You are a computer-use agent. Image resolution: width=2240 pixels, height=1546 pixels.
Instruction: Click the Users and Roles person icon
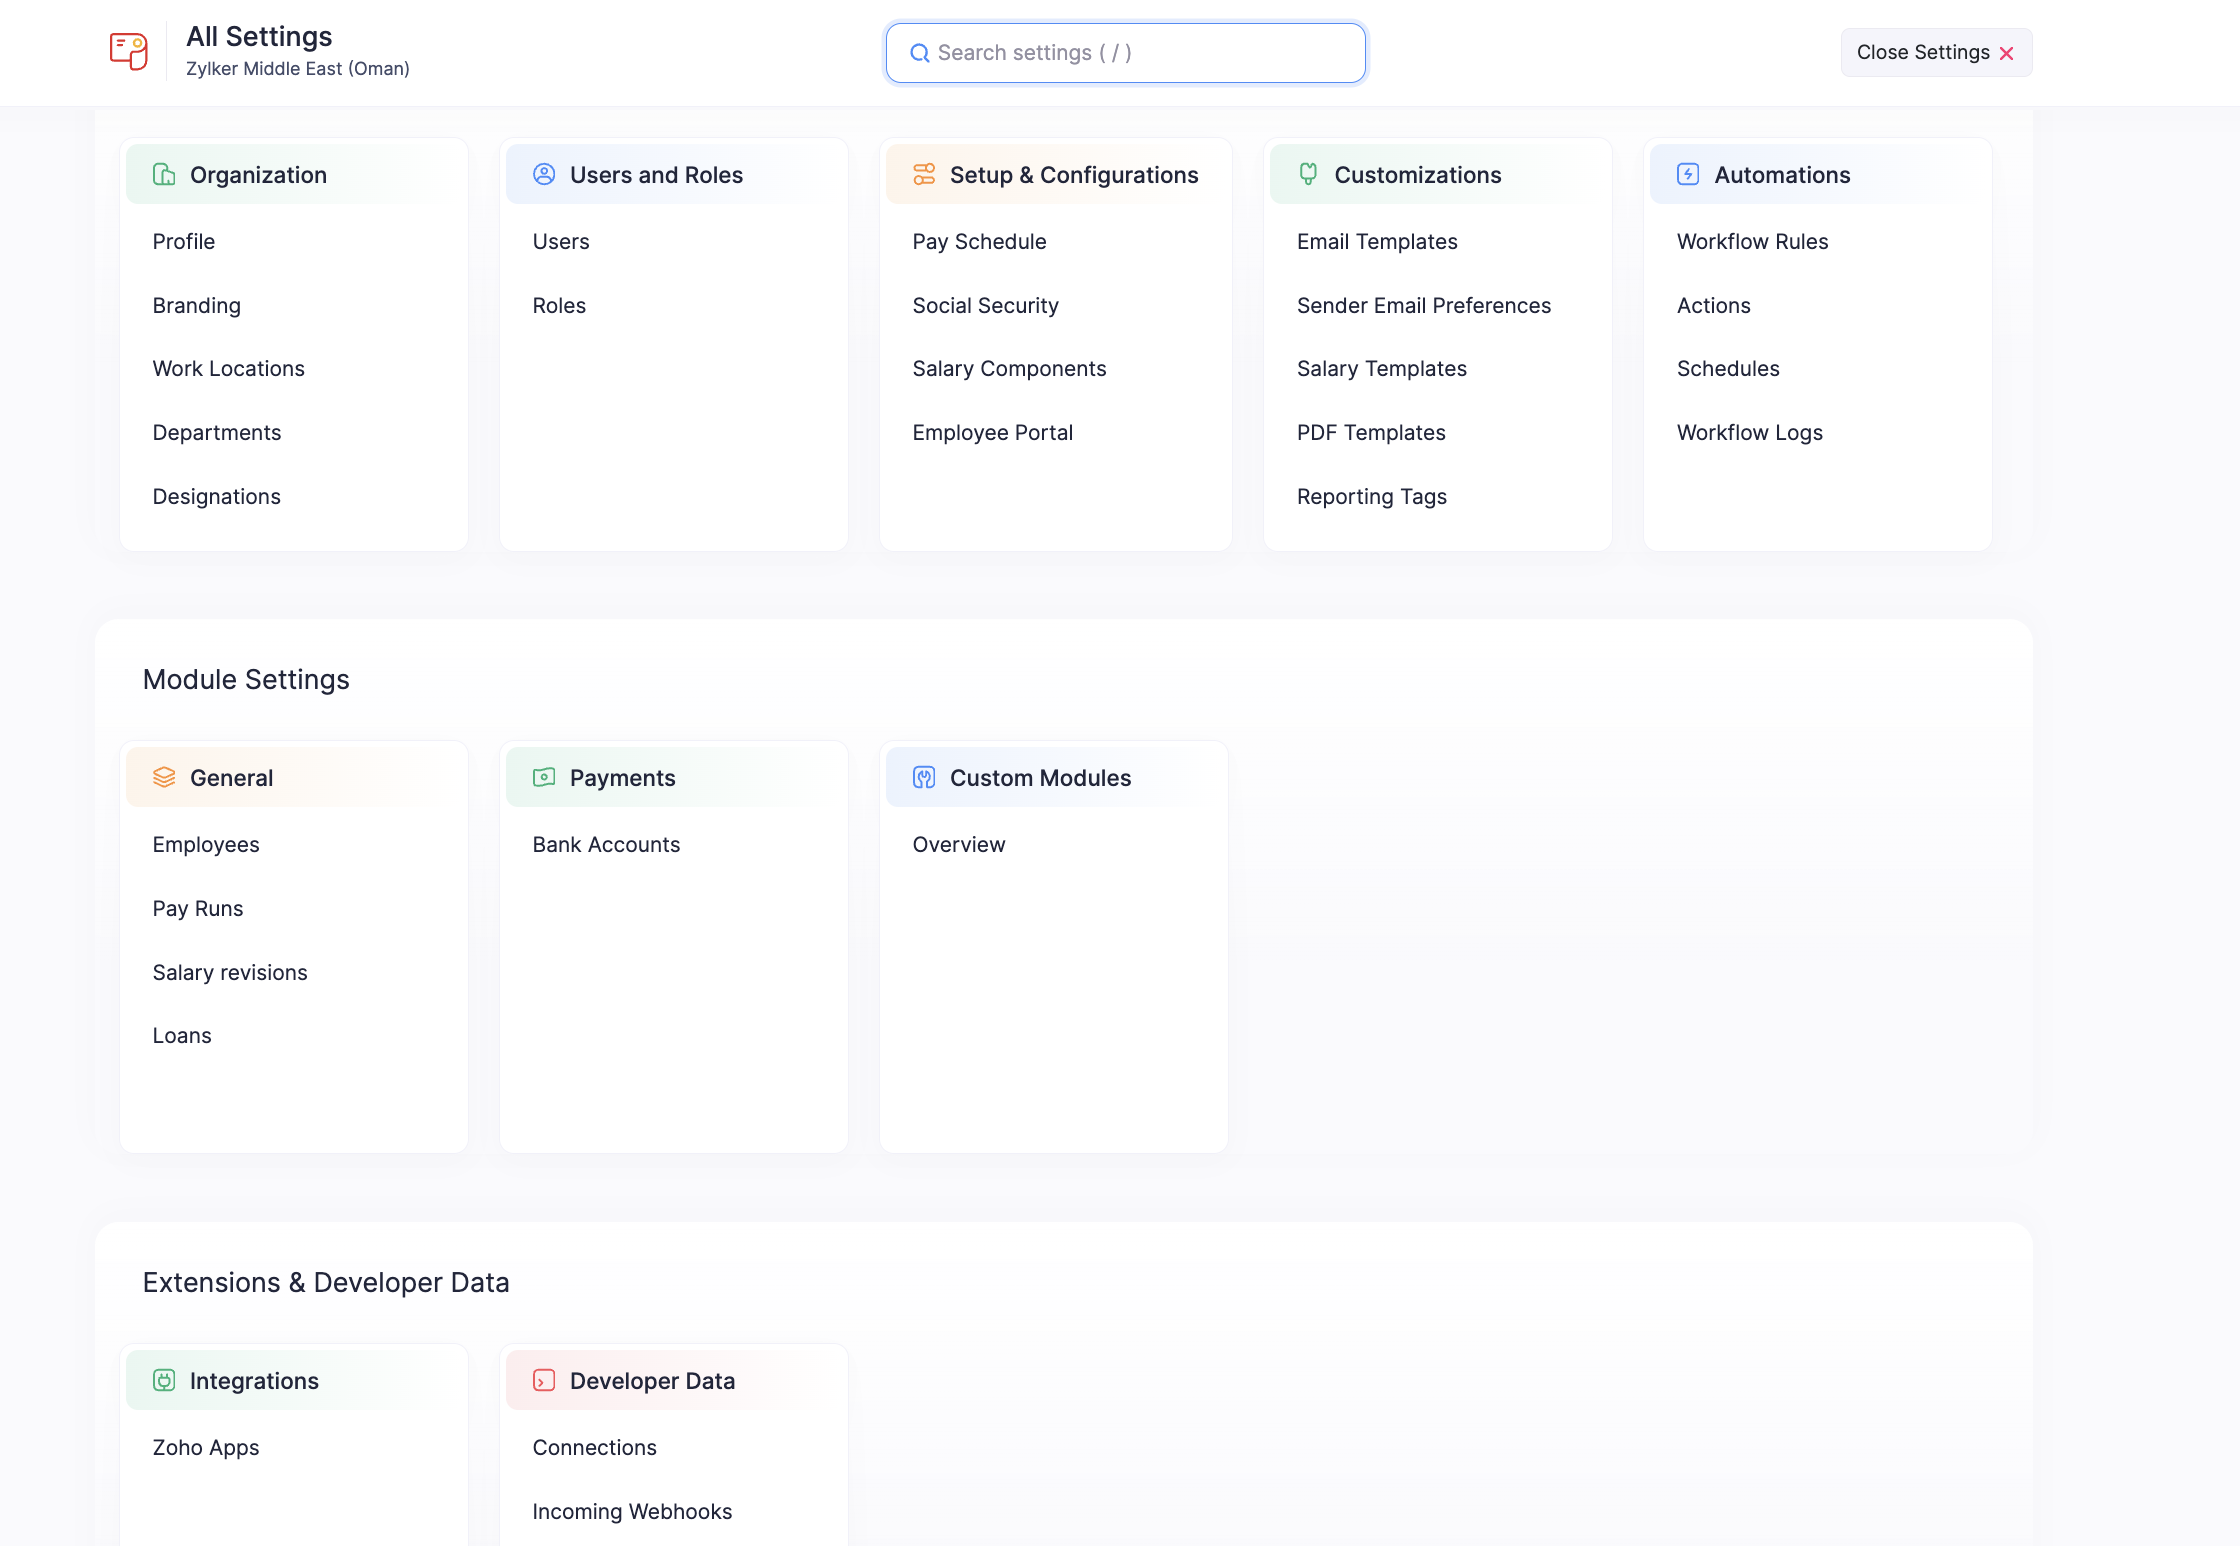click(x=544, y=175)
